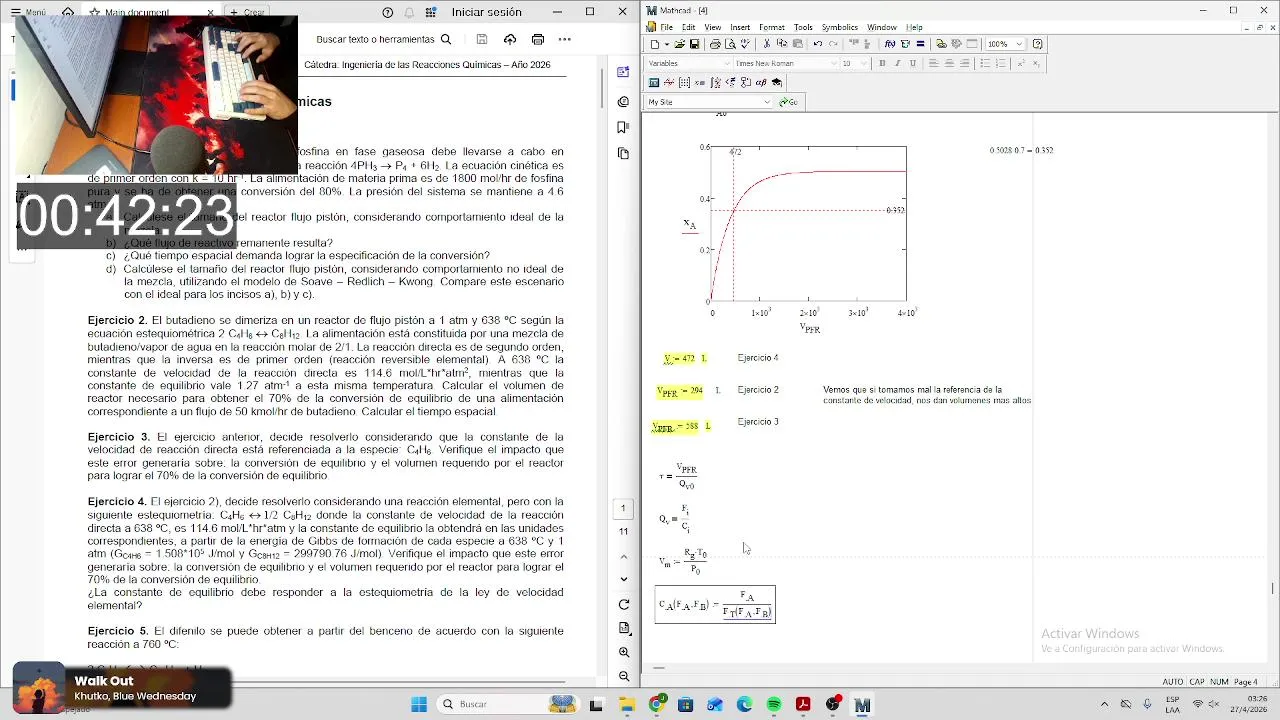This screenshot has width=1280, height=720.
Task: Go to next page in PDF
Action: pyautogui.click(x=624, y=578)
